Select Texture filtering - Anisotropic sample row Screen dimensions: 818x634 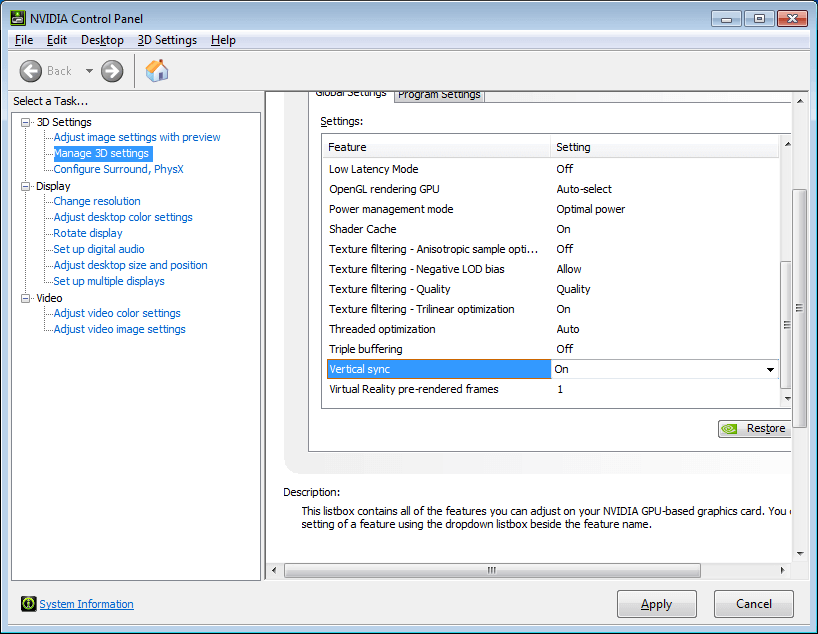(x=551, y=249)
